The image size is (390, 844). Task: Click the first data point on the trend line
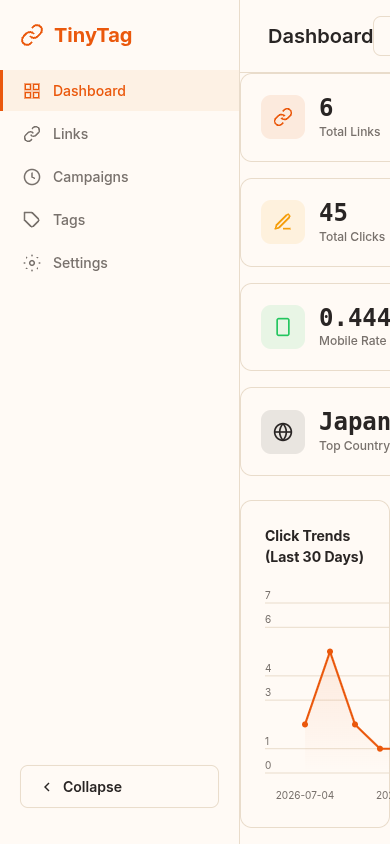point(305,725)
